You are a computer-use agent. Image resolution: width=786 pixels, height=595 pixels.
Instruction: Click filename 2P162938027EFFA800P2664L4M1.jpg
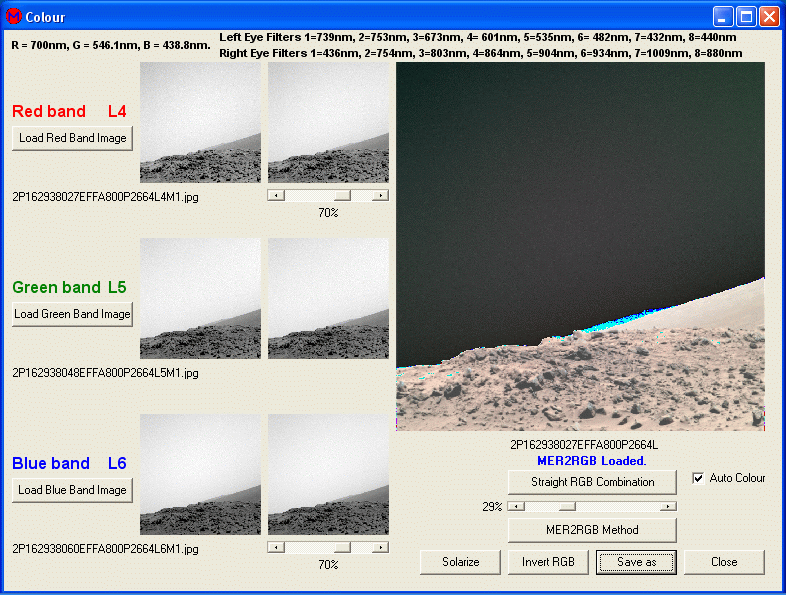point(105,197)
